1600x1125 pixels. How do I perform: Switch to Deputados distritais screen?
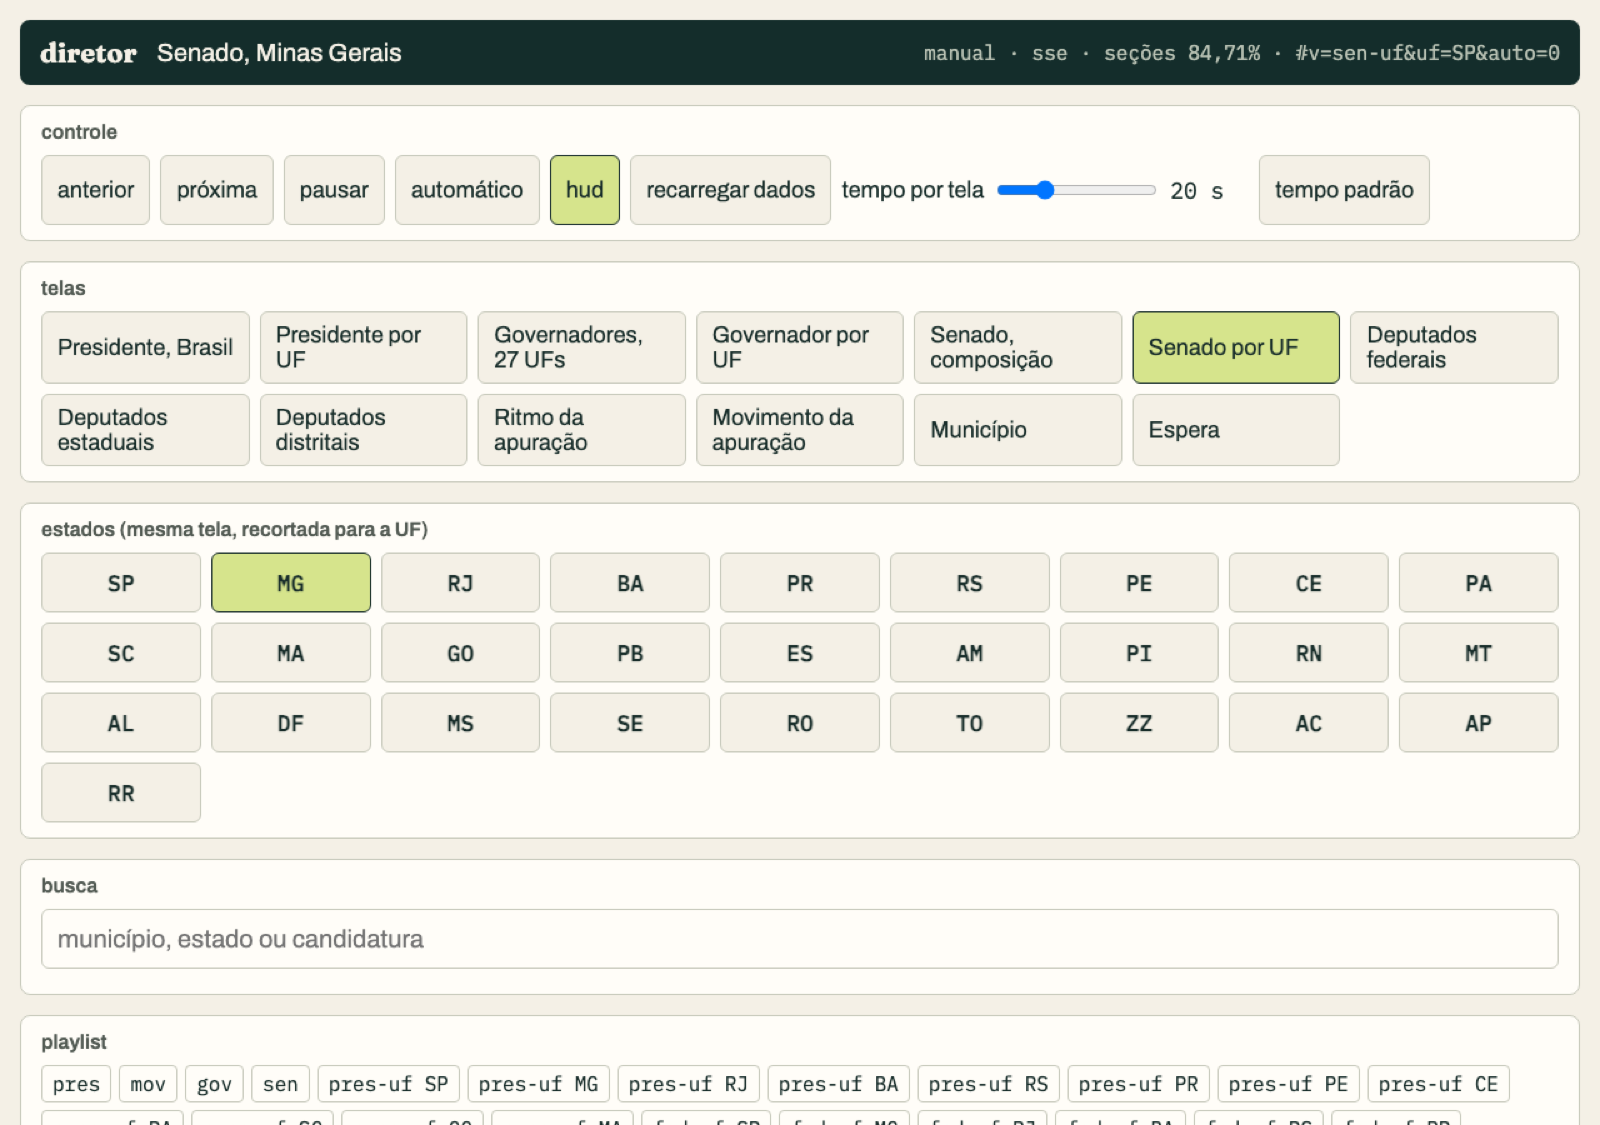point(364,430)
